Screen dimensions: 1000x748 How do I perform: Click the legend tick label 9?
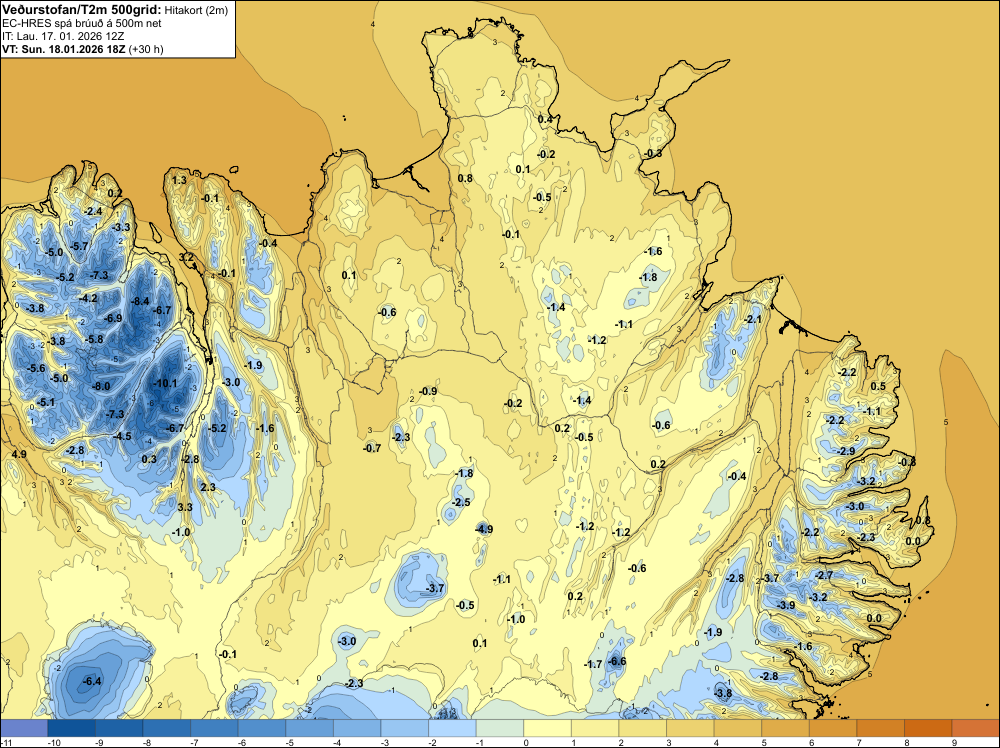955,742
